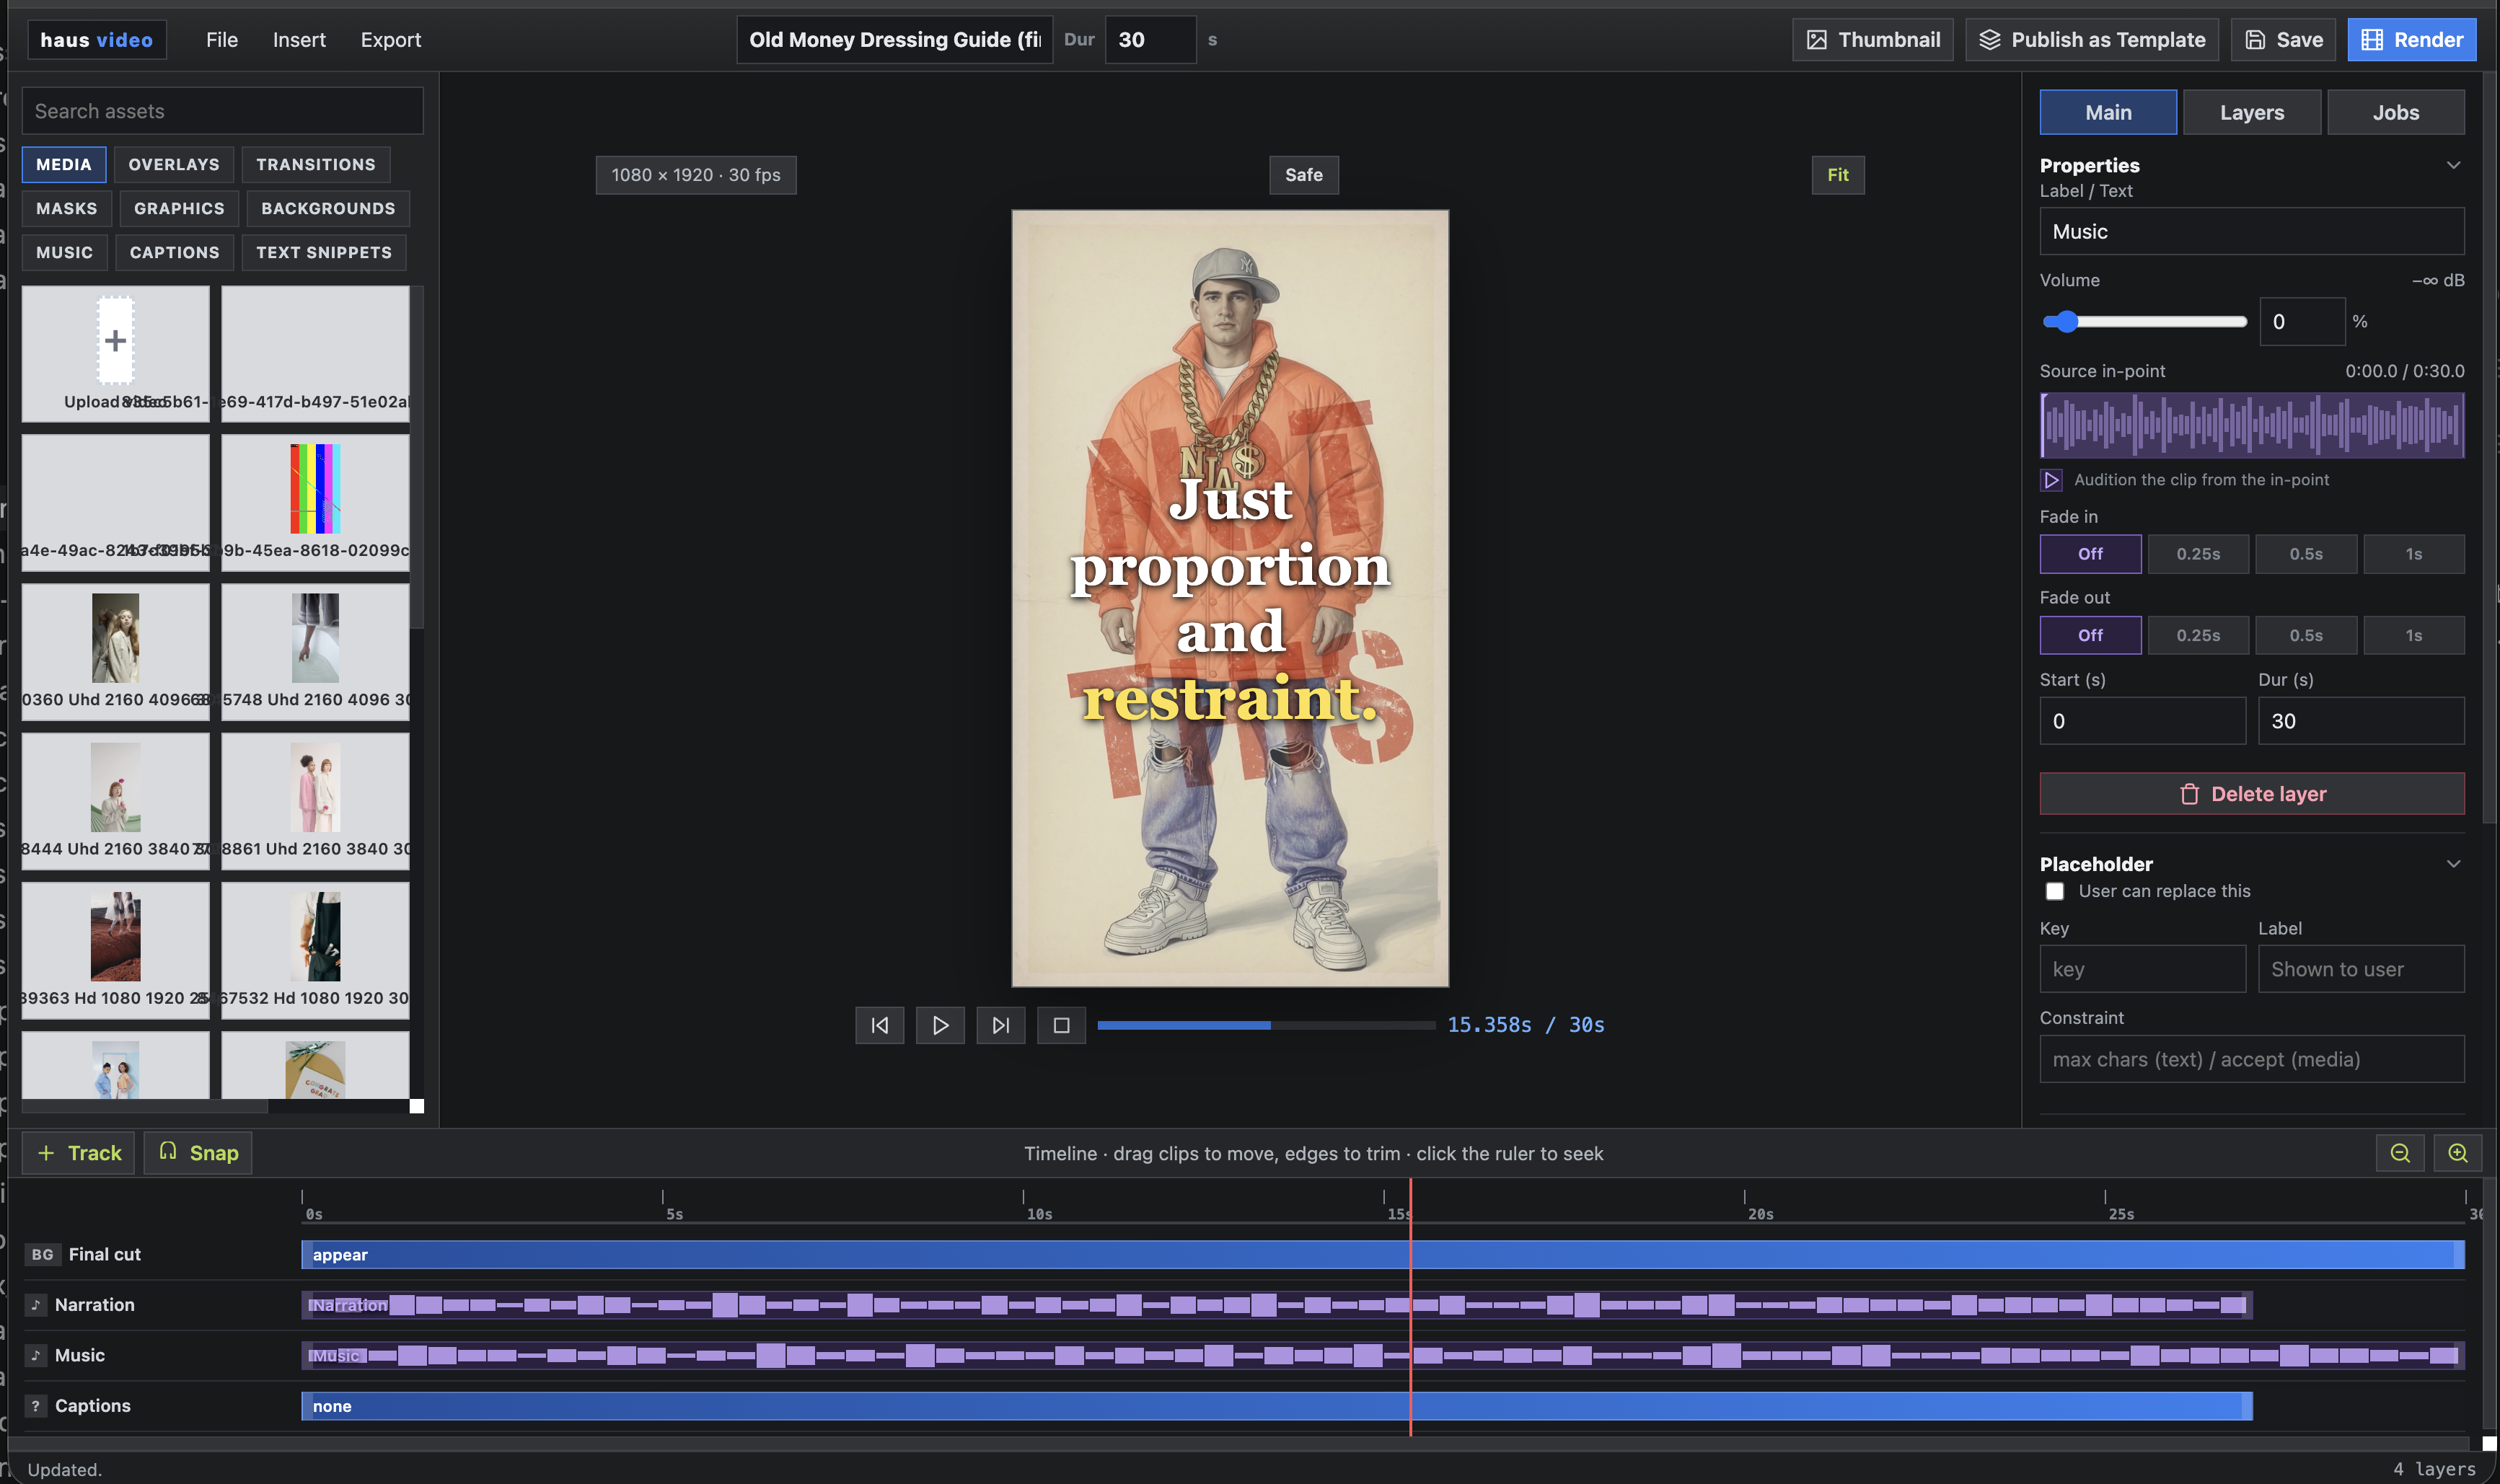This screenshot has height=1484, width=2500.
Task: Select the MASKS asset category
Action: pyautogui.click(x=67, y=209)
